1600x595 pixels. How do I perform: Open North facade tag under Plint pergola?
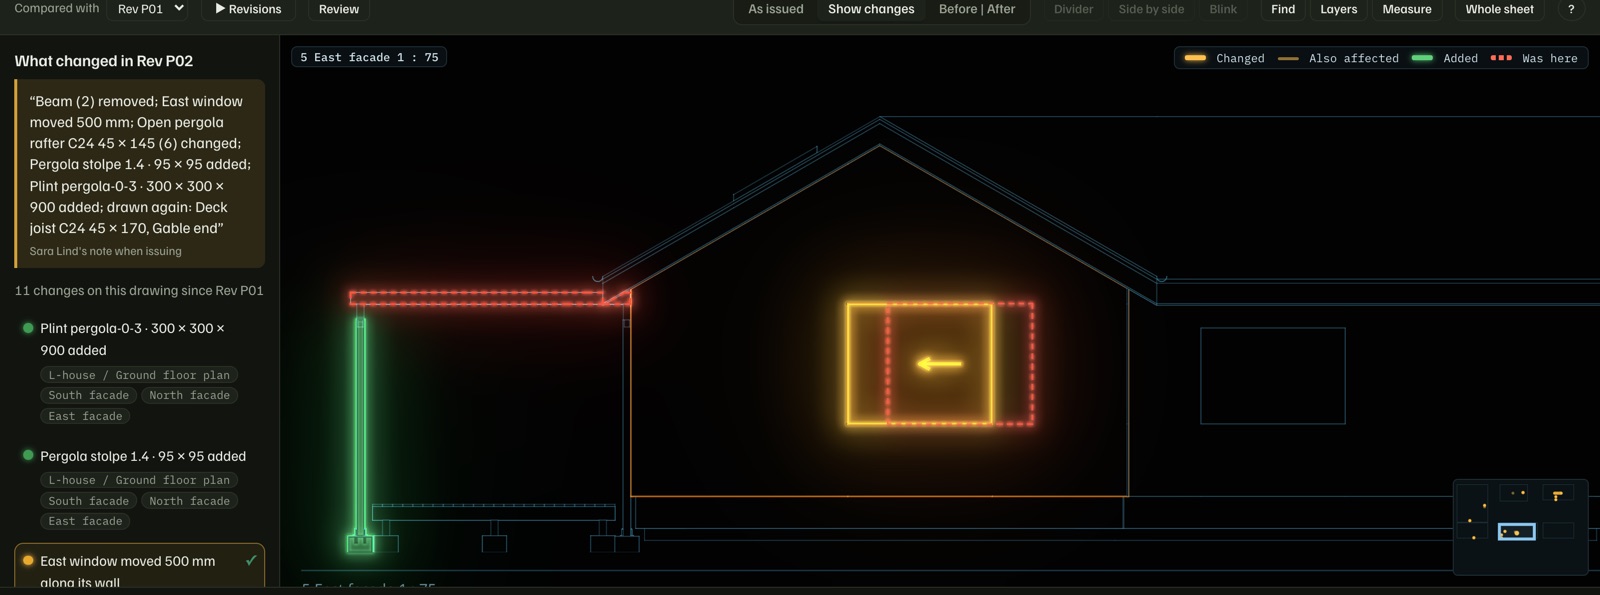pyautogui.click(x=189, y=395)
